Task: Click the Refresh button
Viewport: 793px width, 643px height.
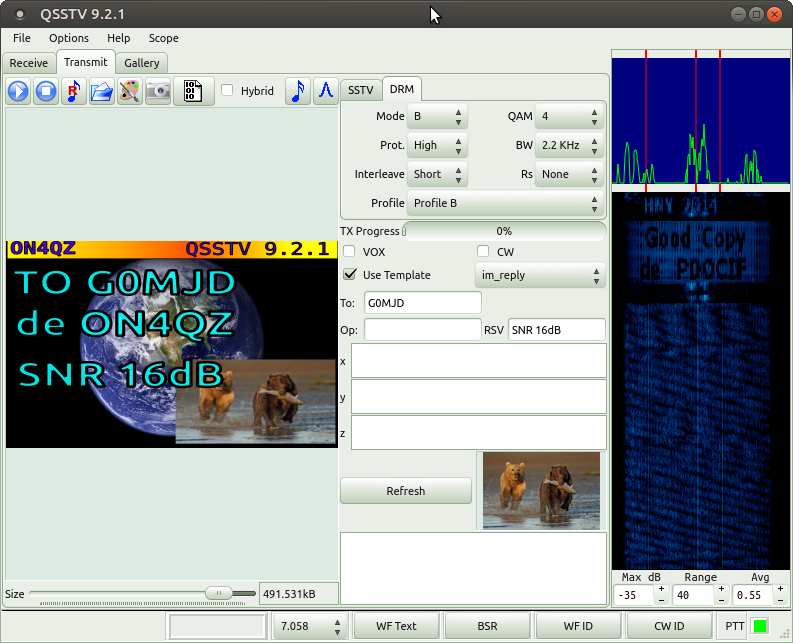Action: point(405,491)
